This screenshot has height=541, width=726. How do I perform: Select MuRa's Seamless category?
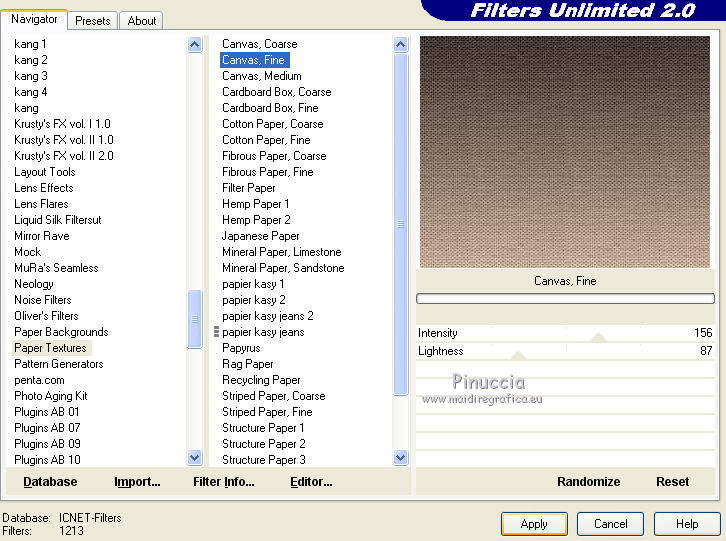[x=56, y=268]
